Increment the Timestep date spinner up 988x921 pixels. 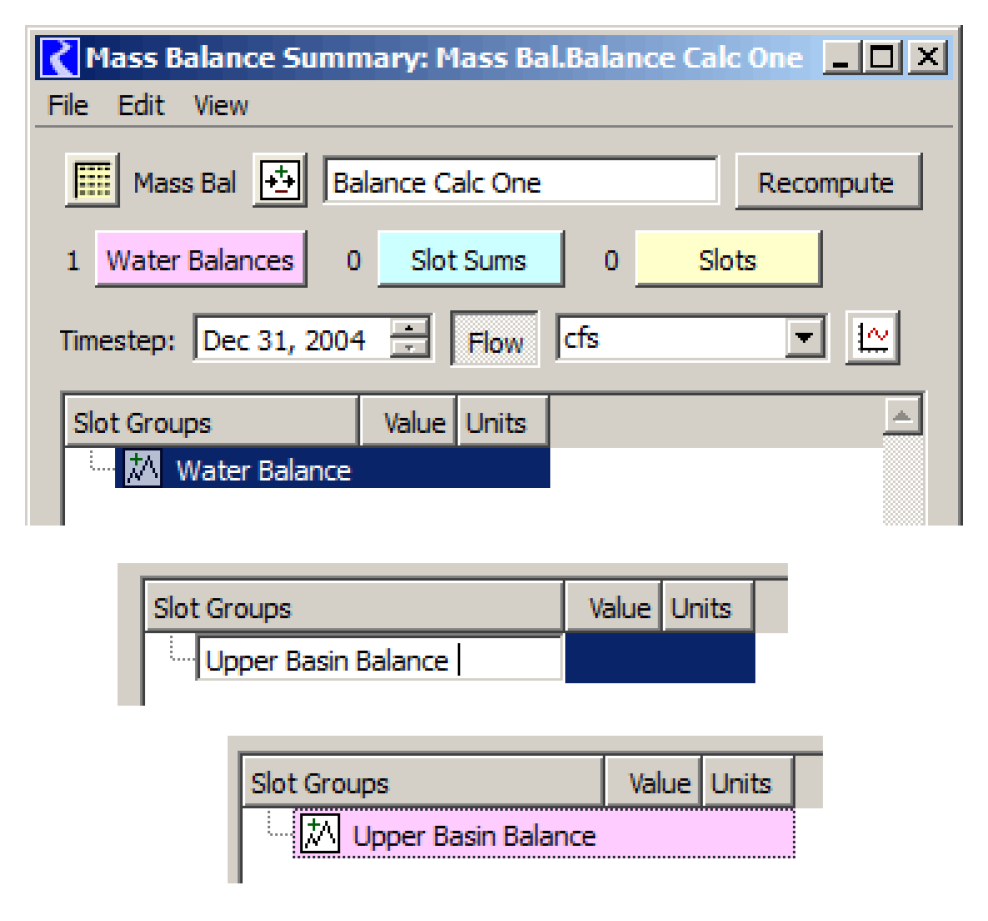pyautogui.click(x=408, y=329)
